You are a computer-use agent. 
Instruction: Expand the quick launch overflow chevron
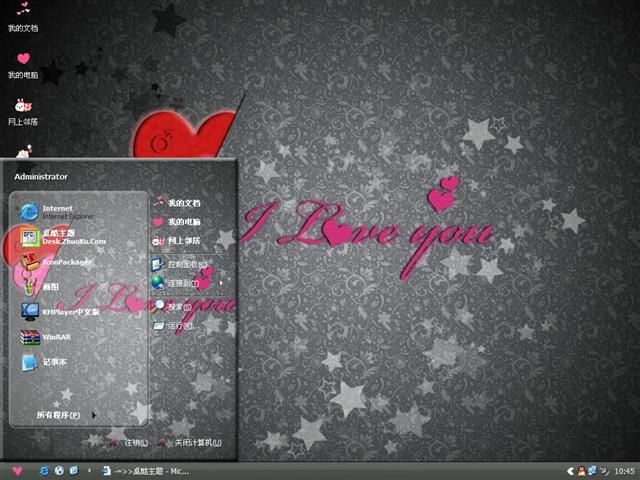point(89,471)
